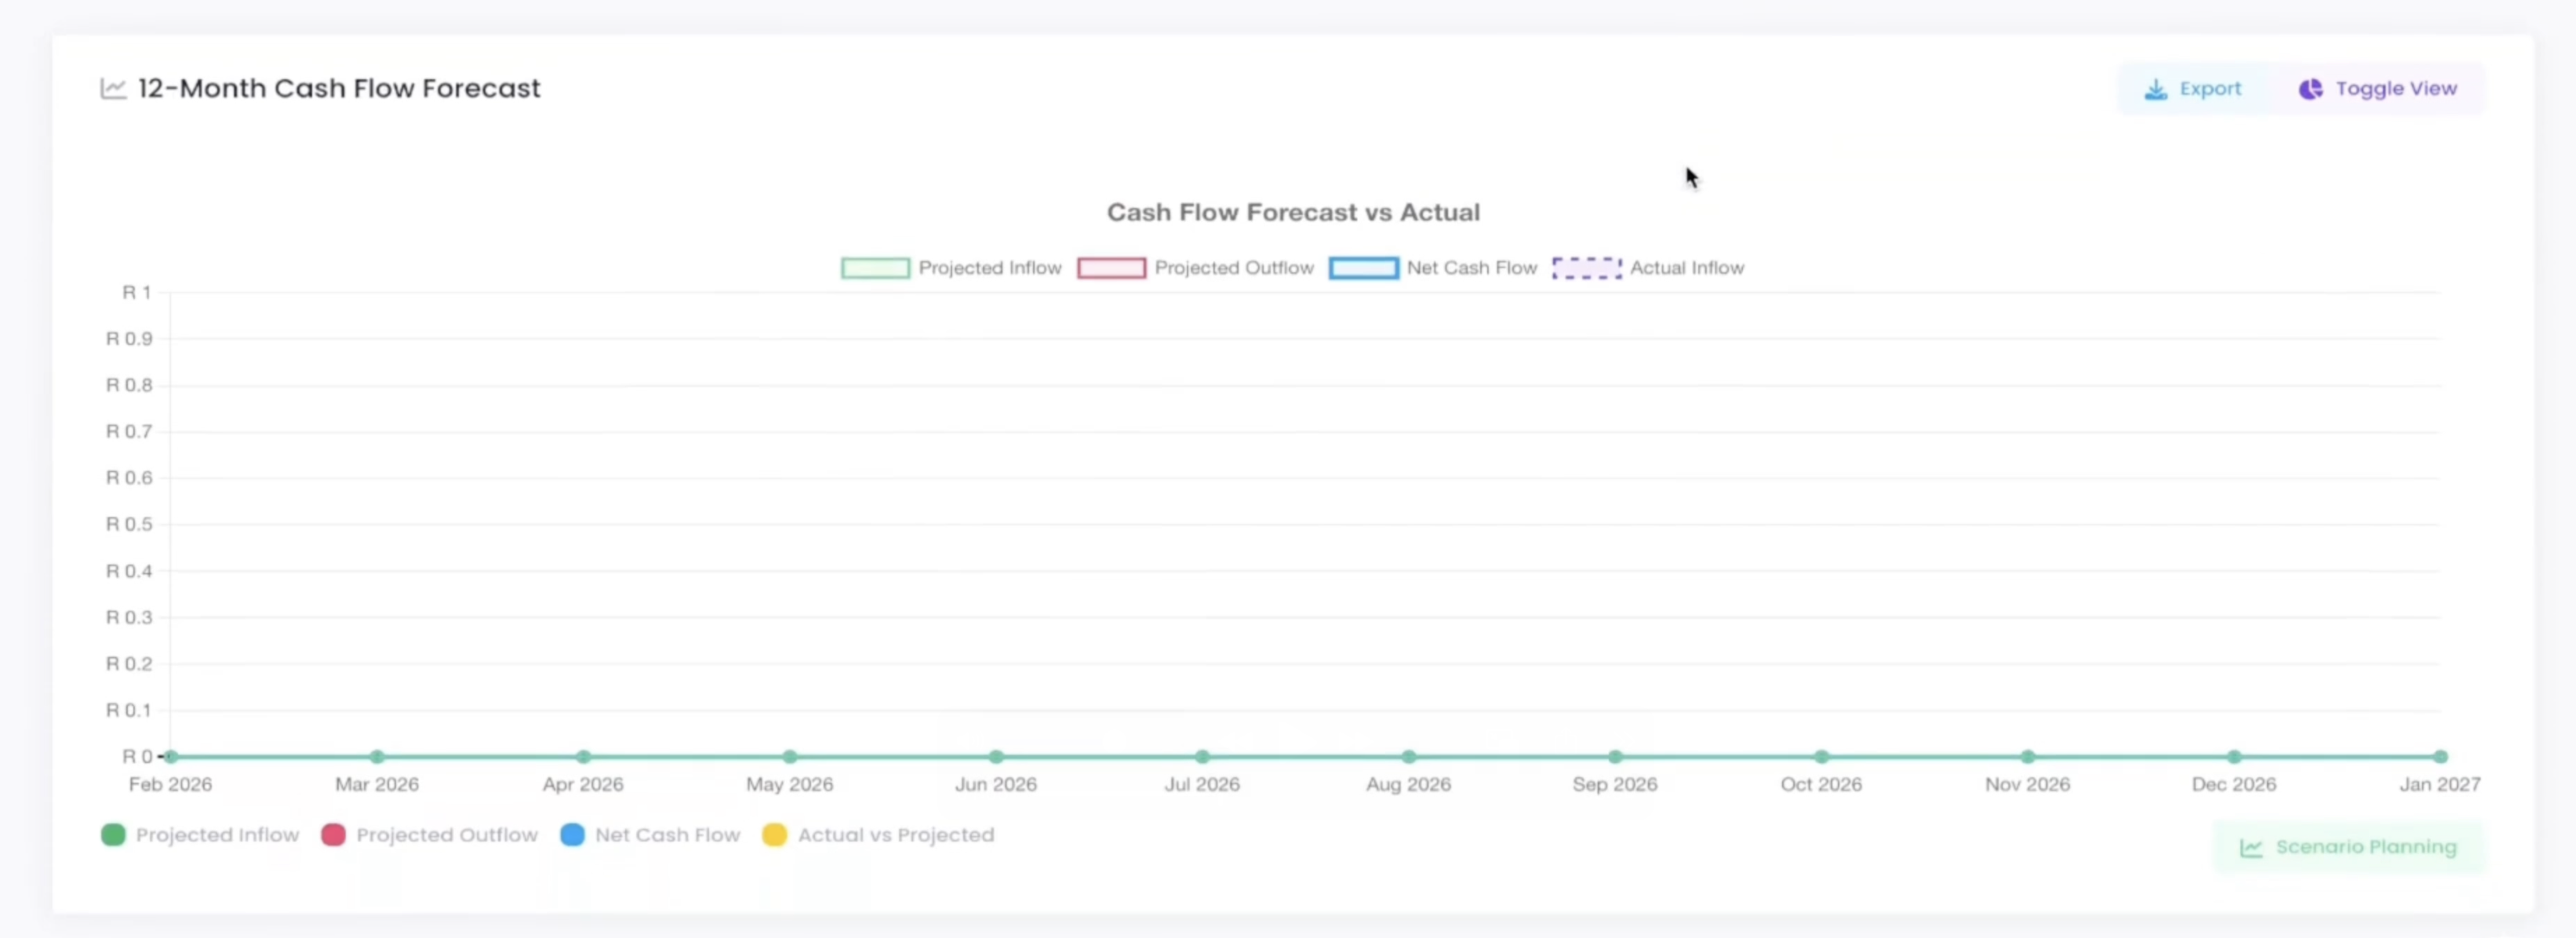Image resolution: width=2576 pixels, height=938 pixels.
Task: Hide Projected Outflow series via chart legend box
Action: [x=1111, y=268]
